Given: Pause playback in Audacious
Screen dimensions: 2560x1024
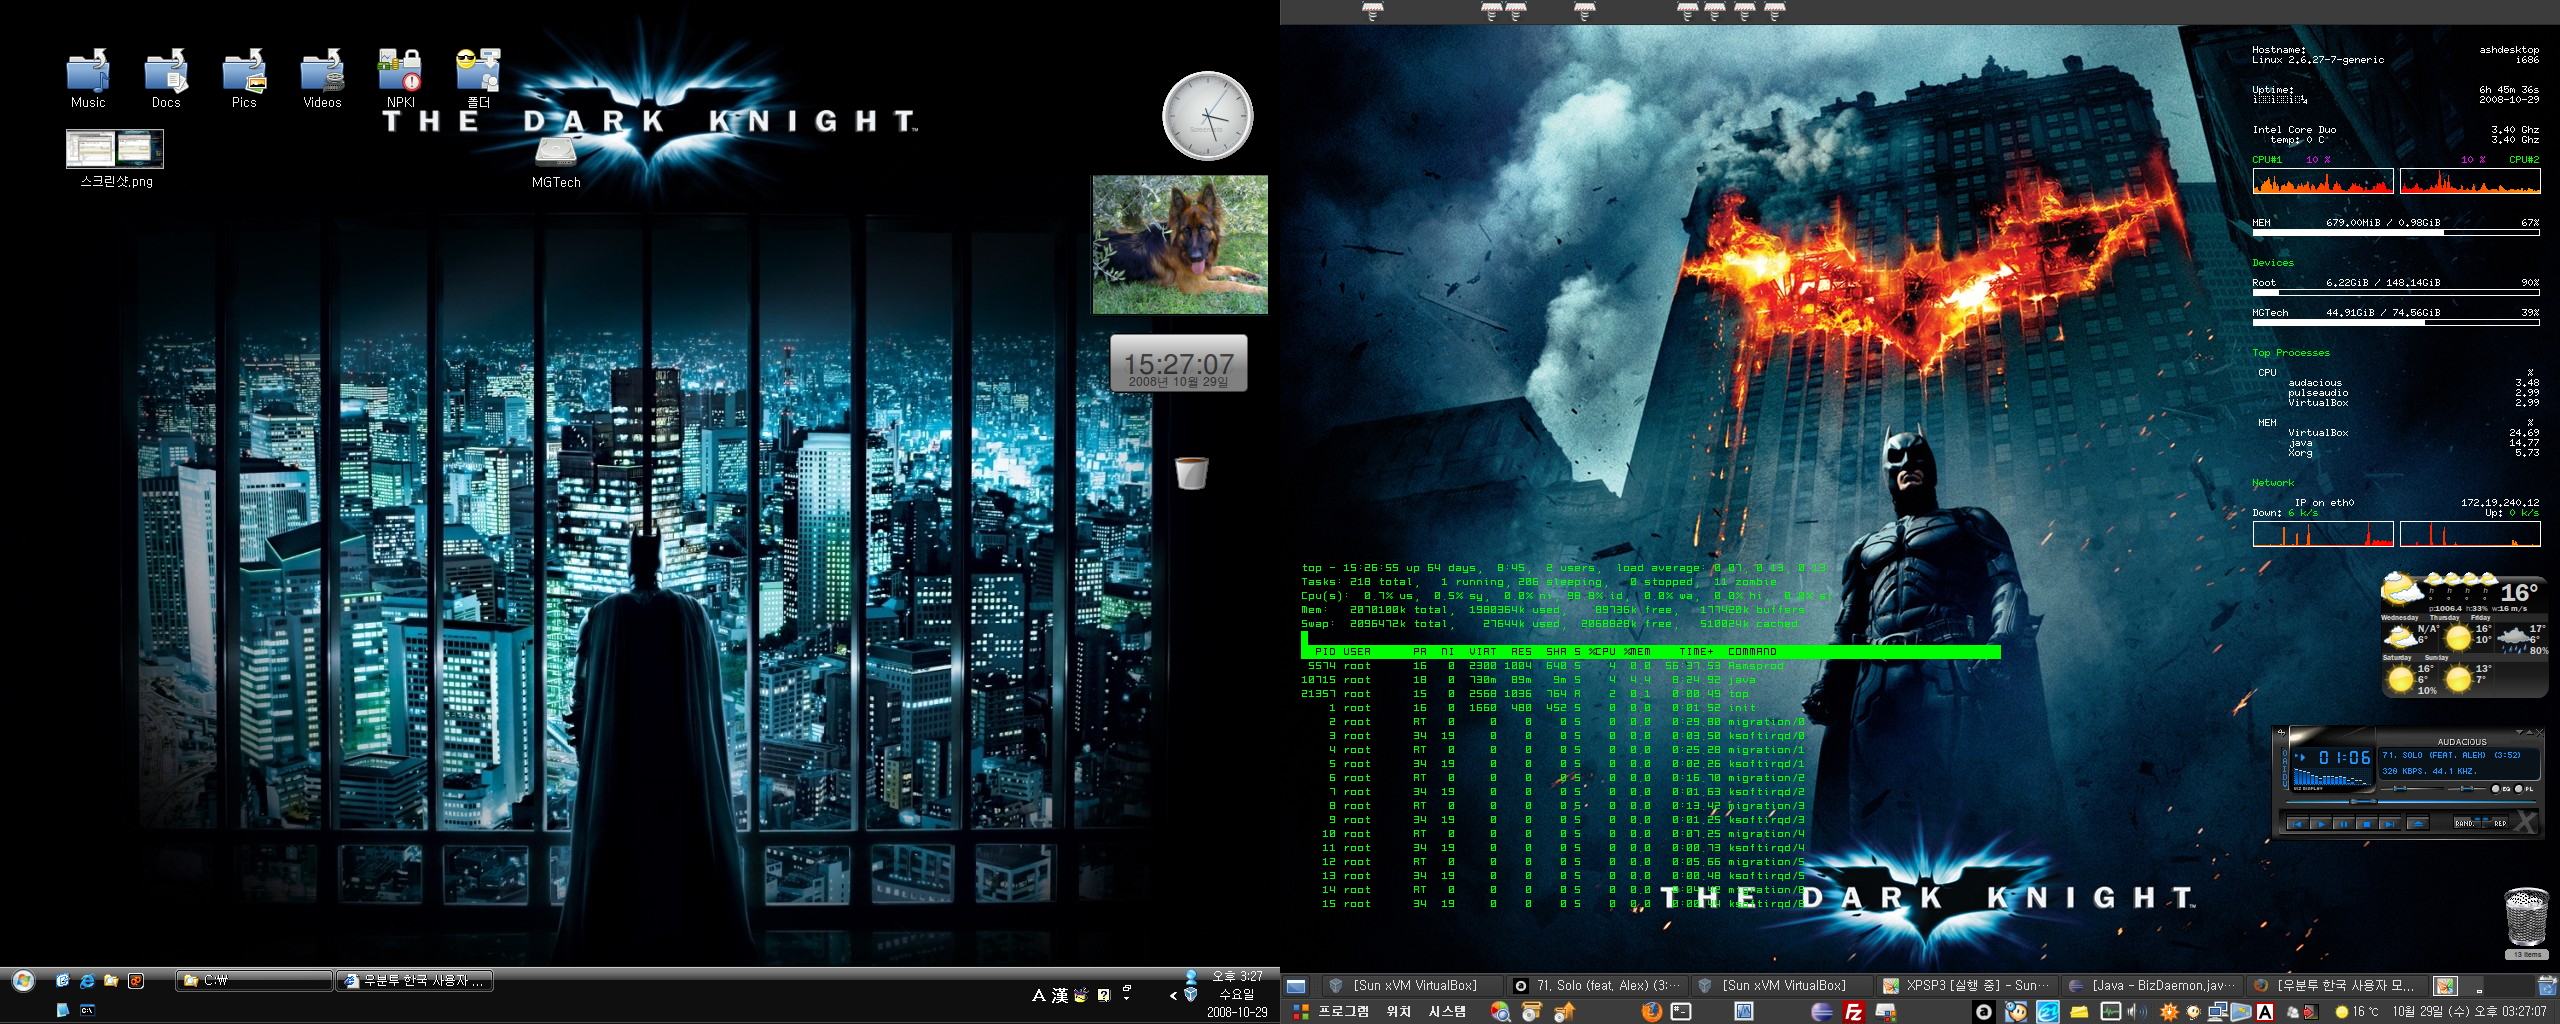Looking at the screenshot, I should coord(2344,824).
